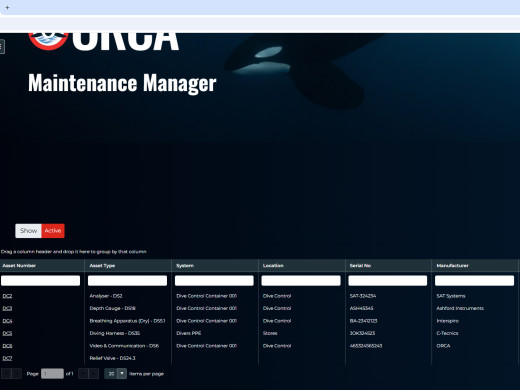Go to next page in pager
The height and width of the screenshot is (390, 520).
(83, 374)
